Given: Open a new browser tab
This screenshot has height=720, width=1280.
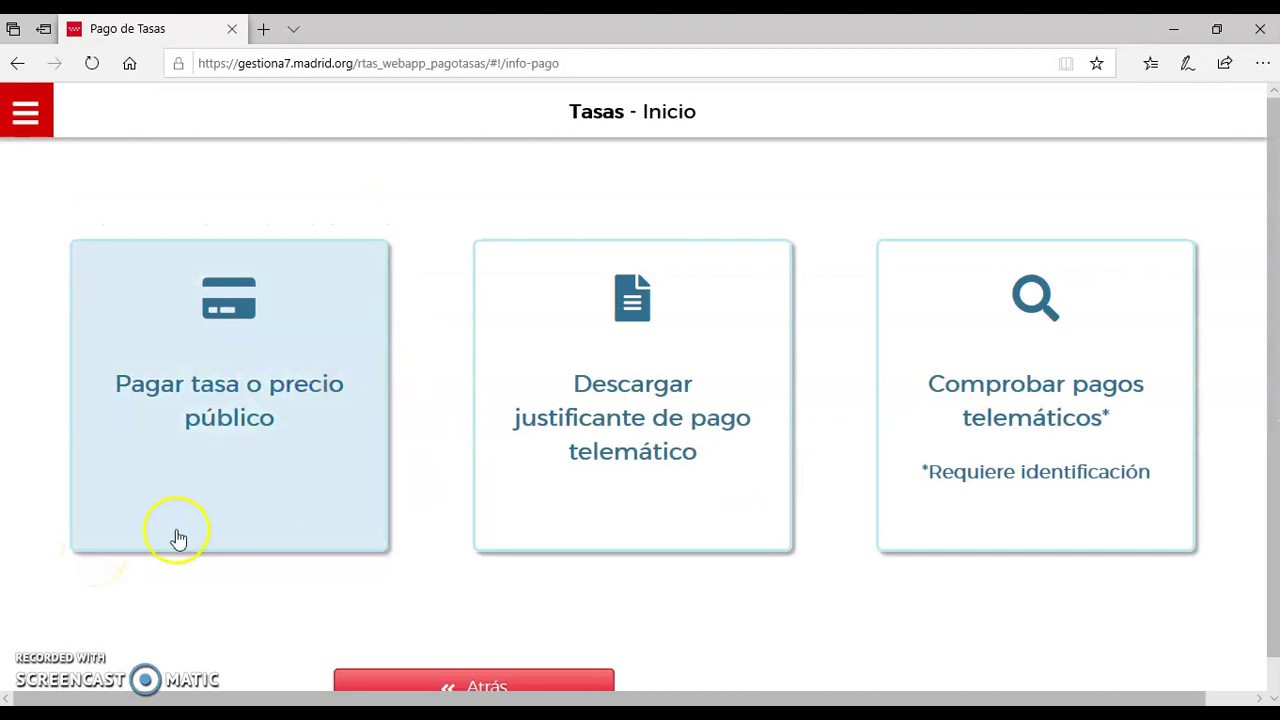Looking at the screenshot, I should click(263, 29).
